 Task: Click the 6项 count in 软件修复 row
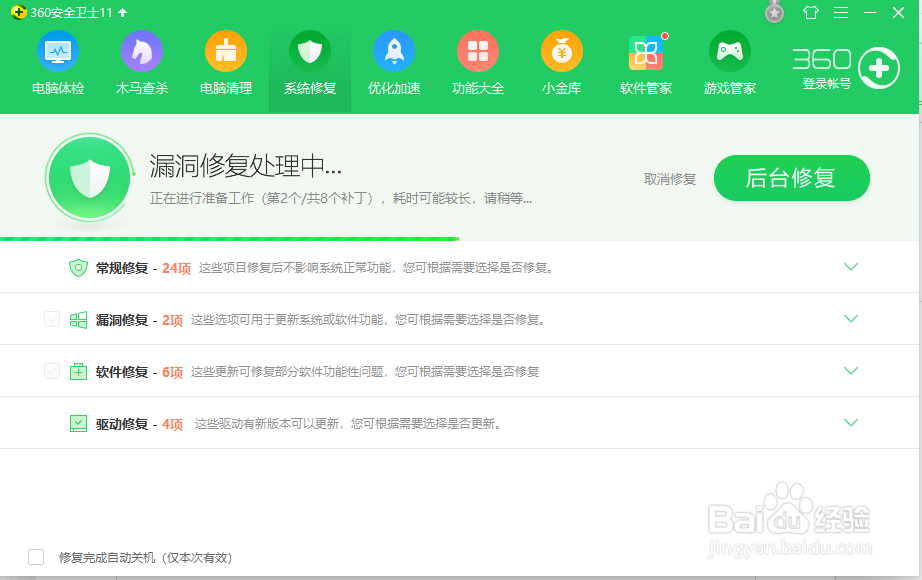coord(172,372)
